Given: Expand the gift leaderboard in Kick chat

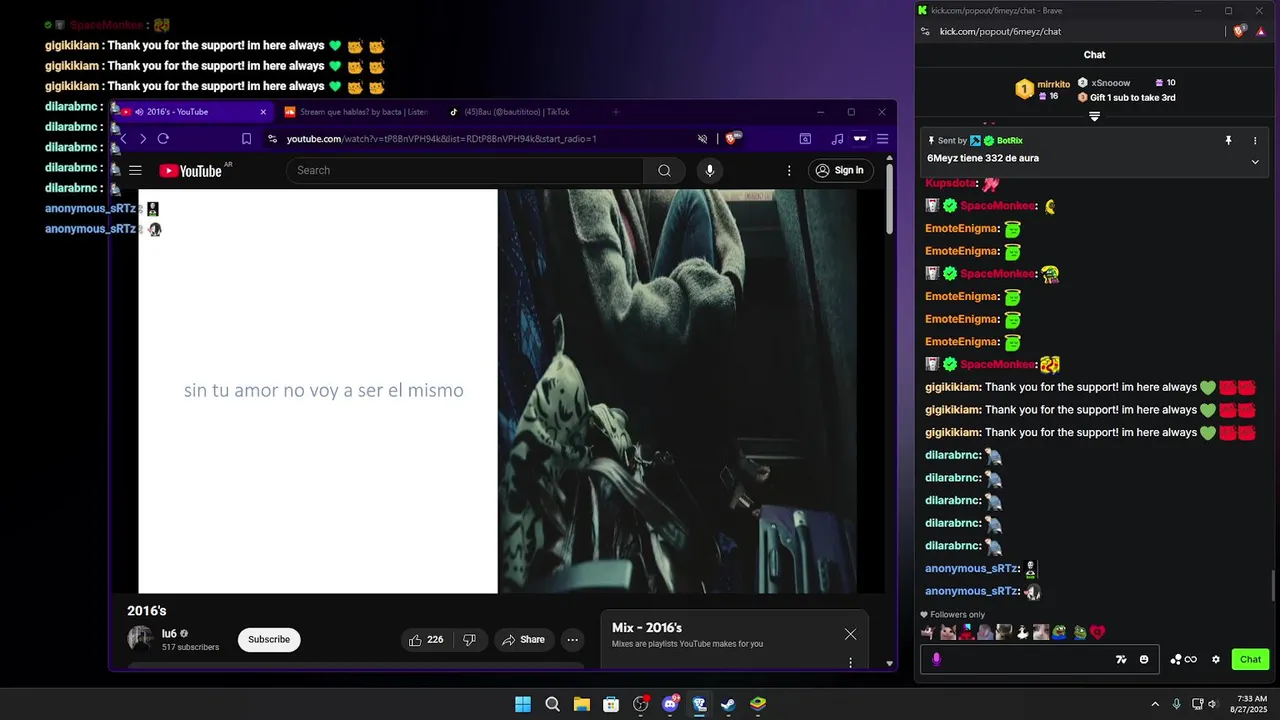Looking at the screenshot, I should (x=1094, y=117).
